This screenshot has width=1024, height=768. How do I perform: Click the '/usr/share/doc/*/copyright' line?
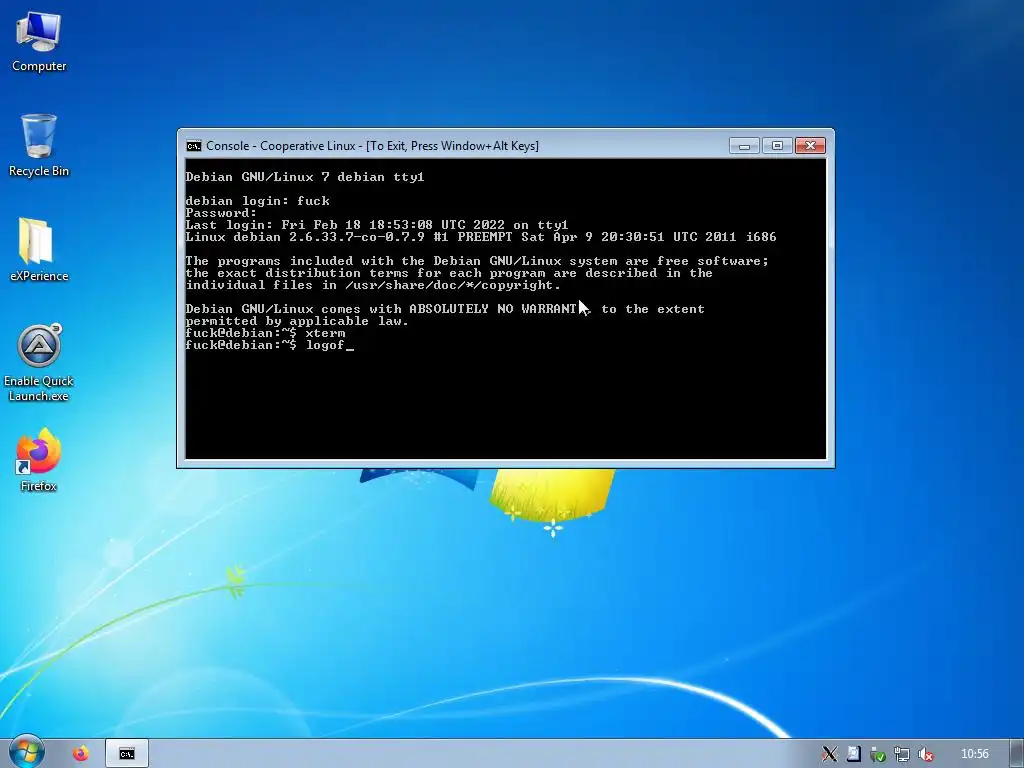(373, 285)
